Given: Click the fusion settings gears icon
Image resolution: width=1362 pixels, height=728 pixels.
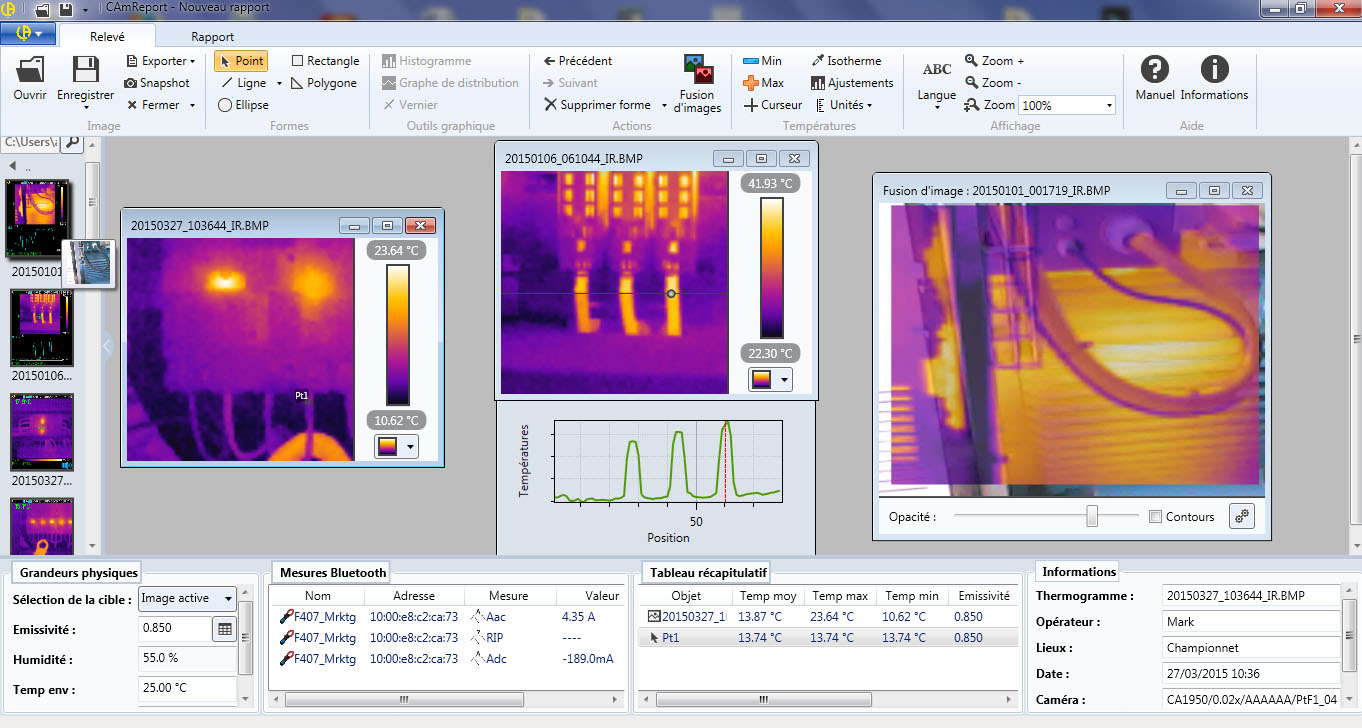Looking at the screenshot, I should tap(1241, 517).
